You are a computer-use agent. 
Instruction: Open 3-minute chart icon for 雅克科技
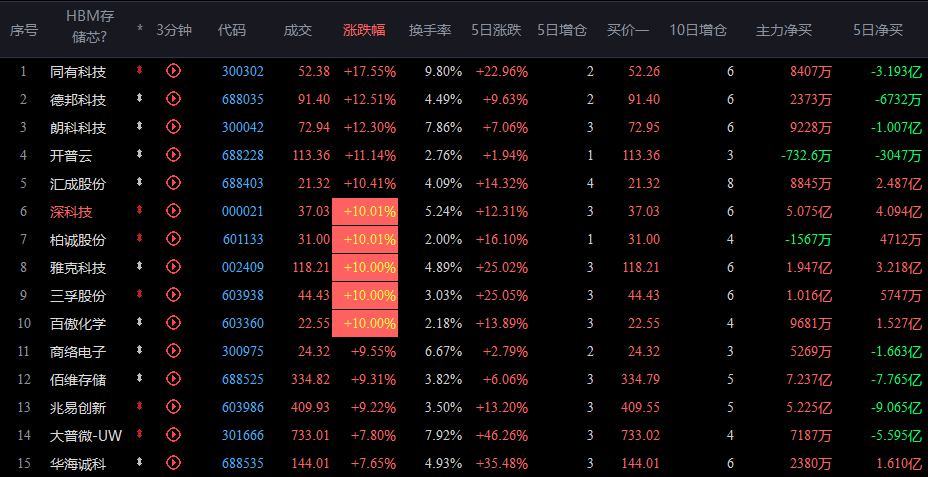(173, 267)
